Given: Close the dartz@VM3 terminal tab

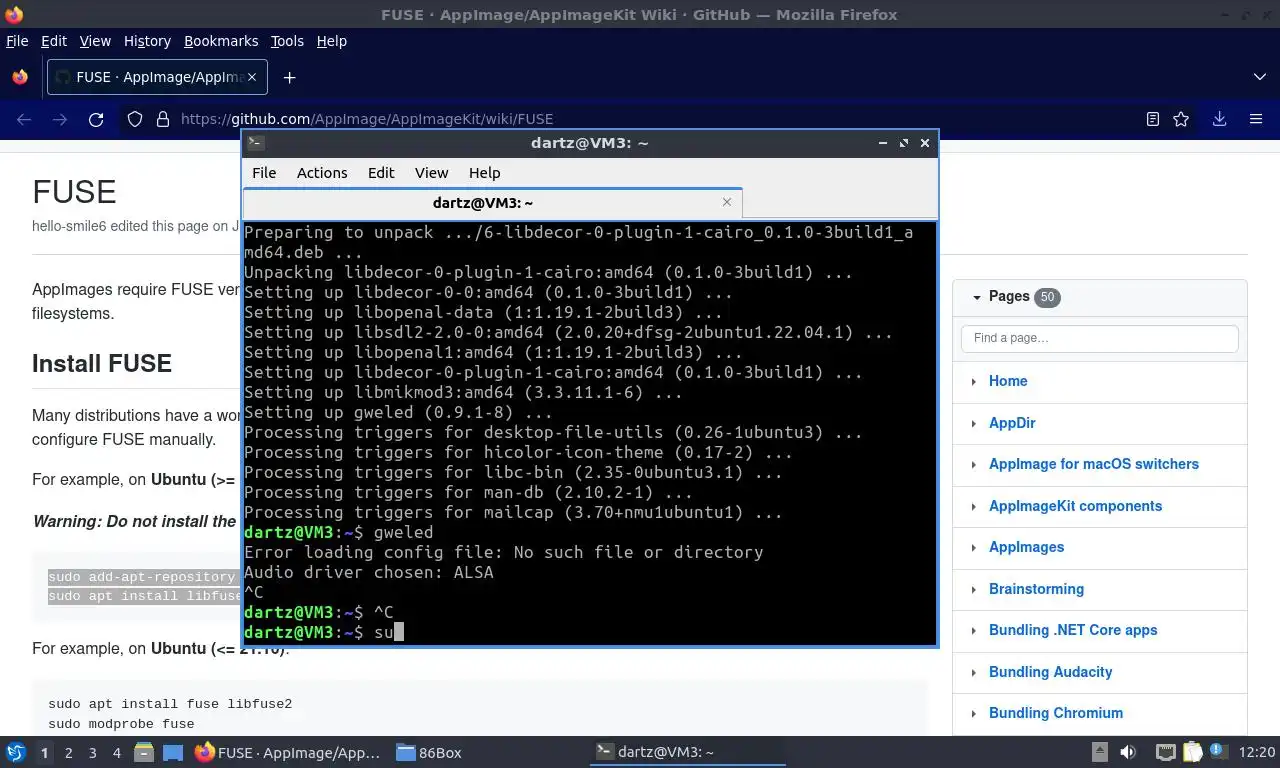Looking at the screenshot, I should pos(727,202).
